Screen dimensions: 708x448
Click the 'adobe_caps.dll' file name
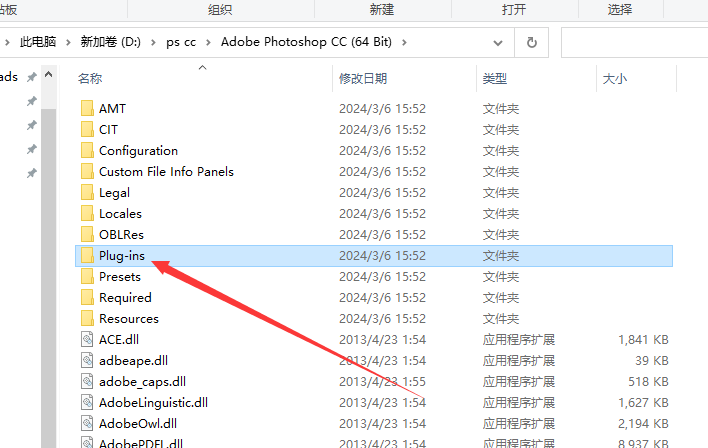tap(142, 382)
